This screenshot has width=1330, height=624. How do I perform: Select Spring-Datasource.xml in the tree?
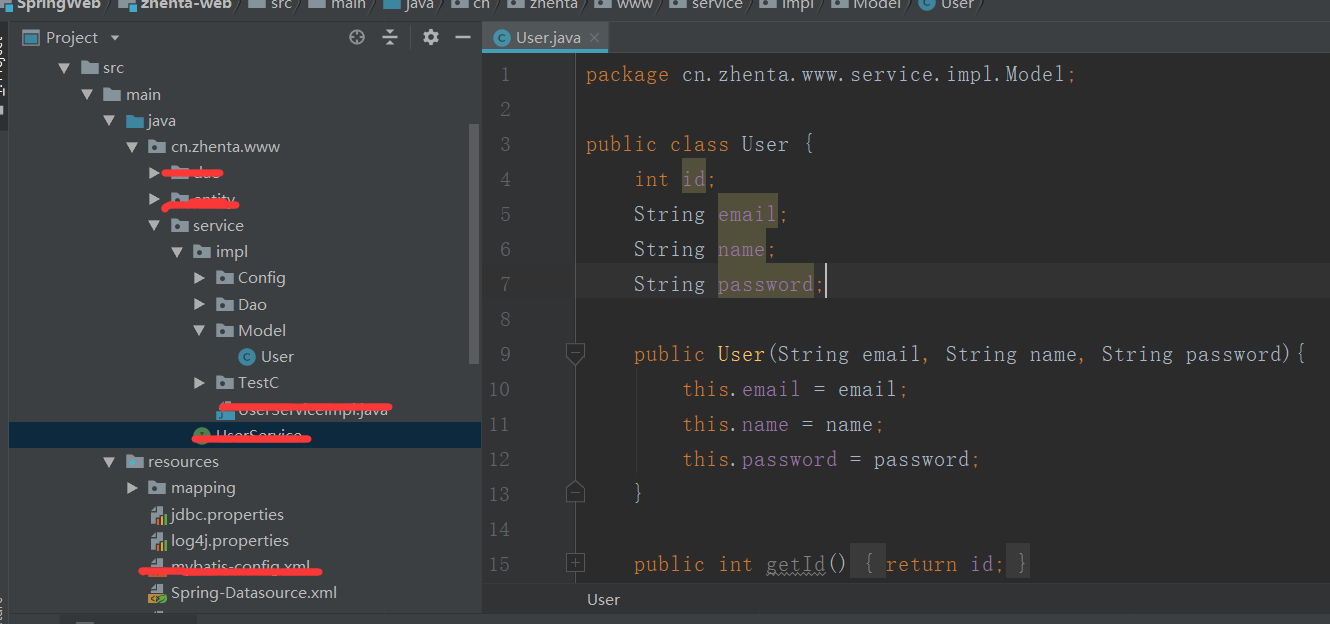pyautogui.click(x=254, y=593)
